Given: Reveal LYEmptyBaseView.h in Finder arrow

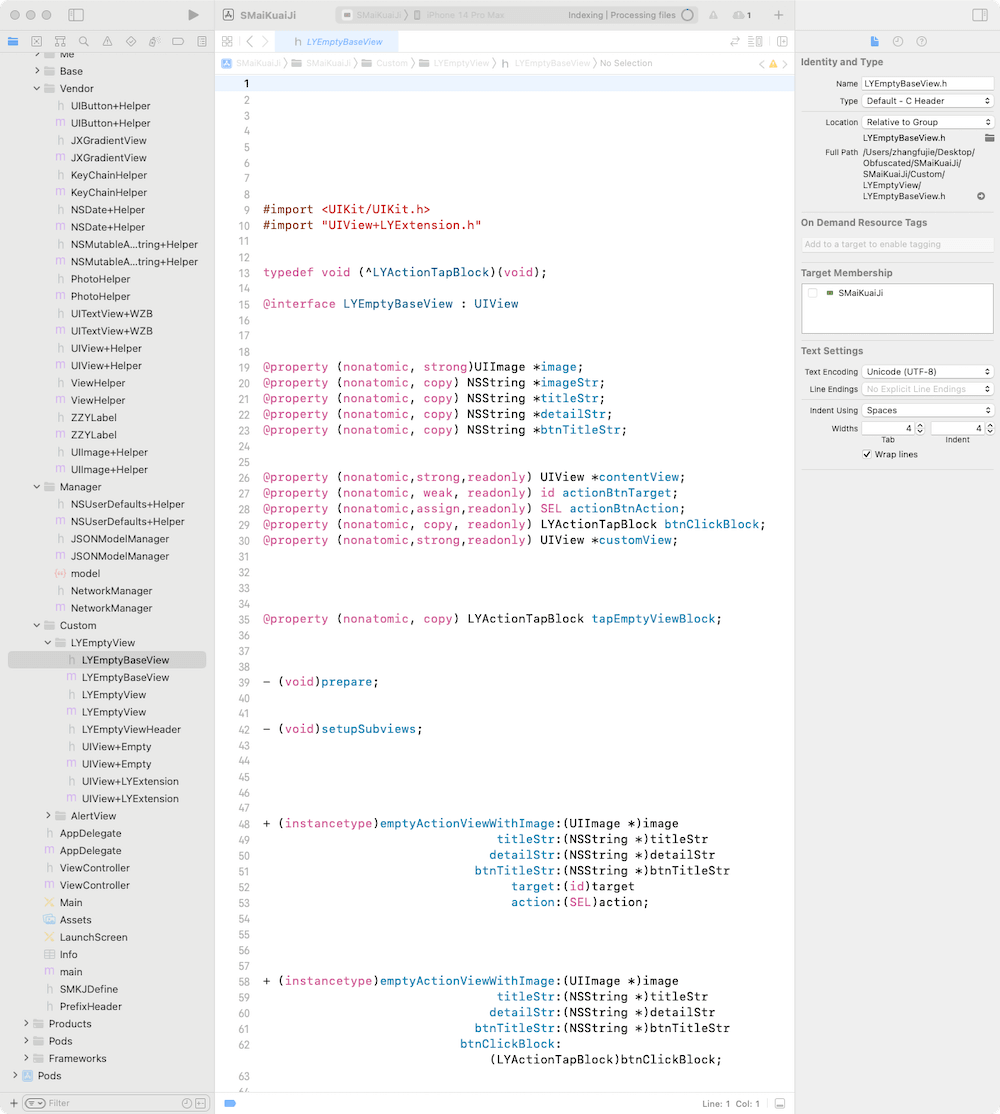Looking at the screenshot, I should click(x=981, y=196).
